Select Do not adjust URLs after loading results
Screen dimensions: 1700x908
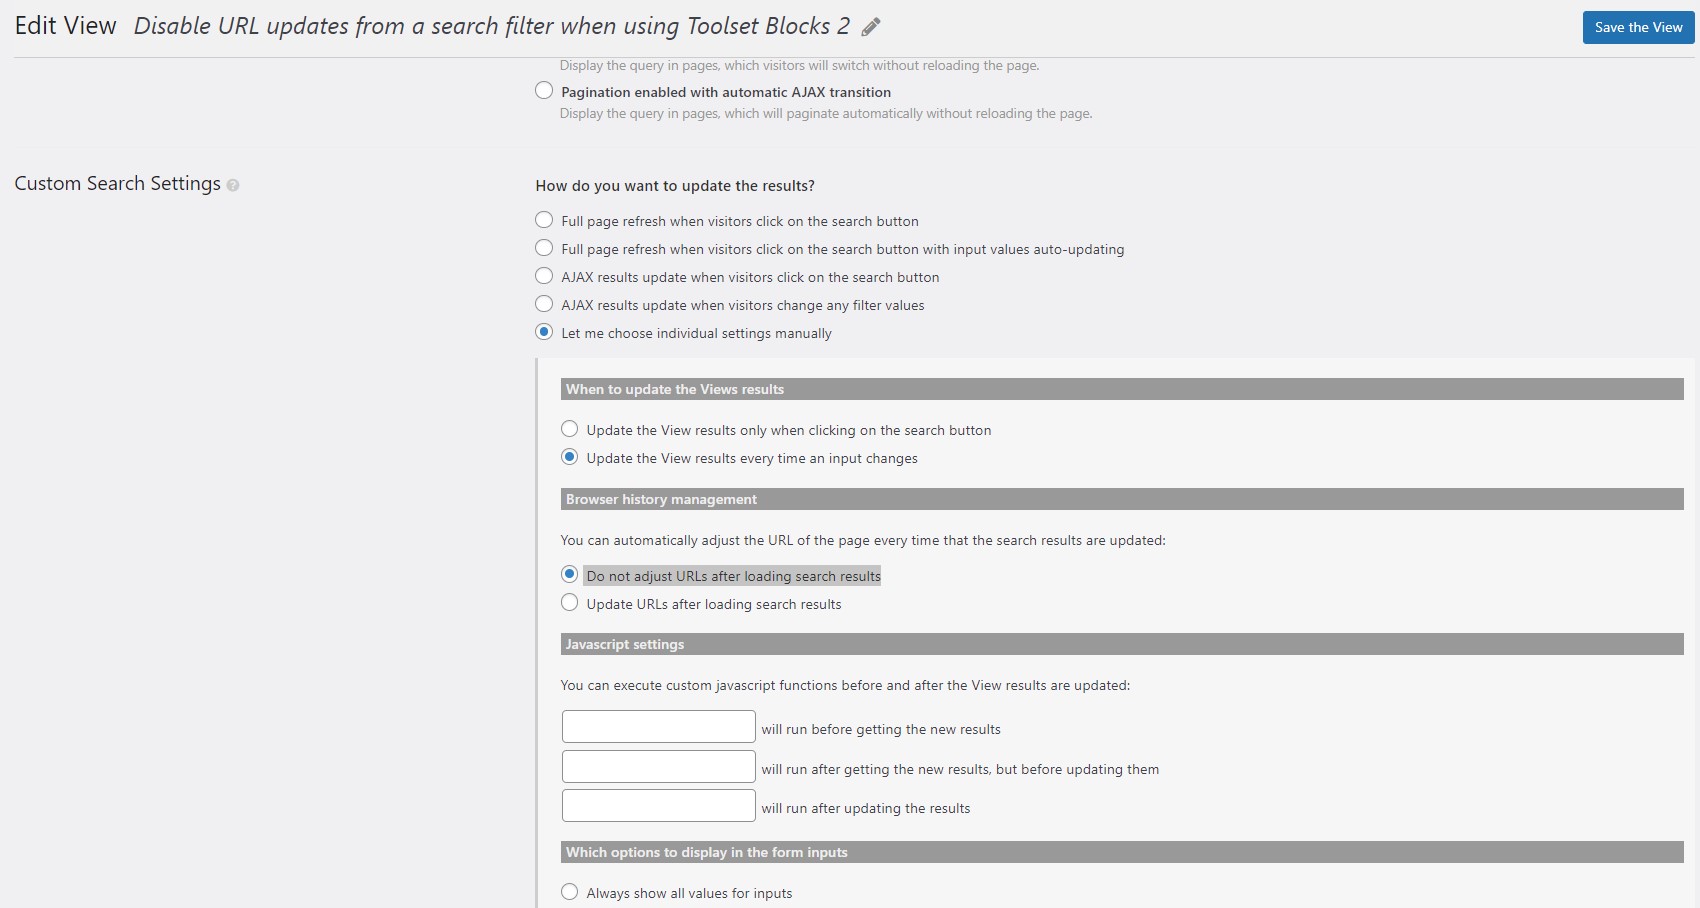(x=570, y=574)
